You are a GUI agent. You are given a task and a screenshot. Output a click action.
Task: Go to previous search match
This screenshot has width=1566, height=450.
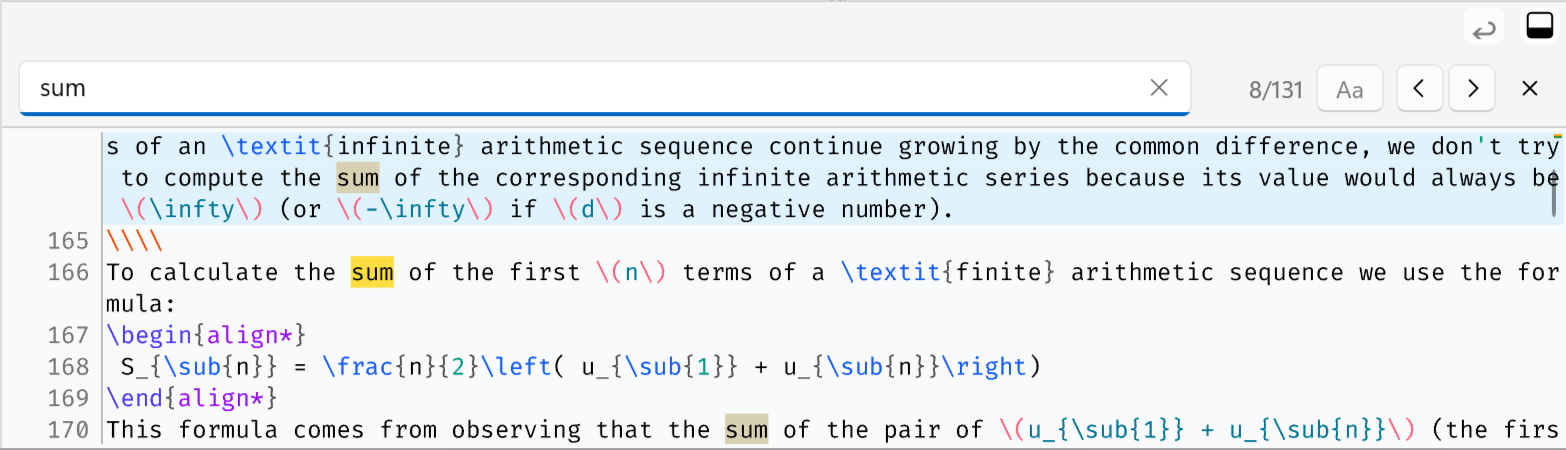click(x=1419, y=88)
